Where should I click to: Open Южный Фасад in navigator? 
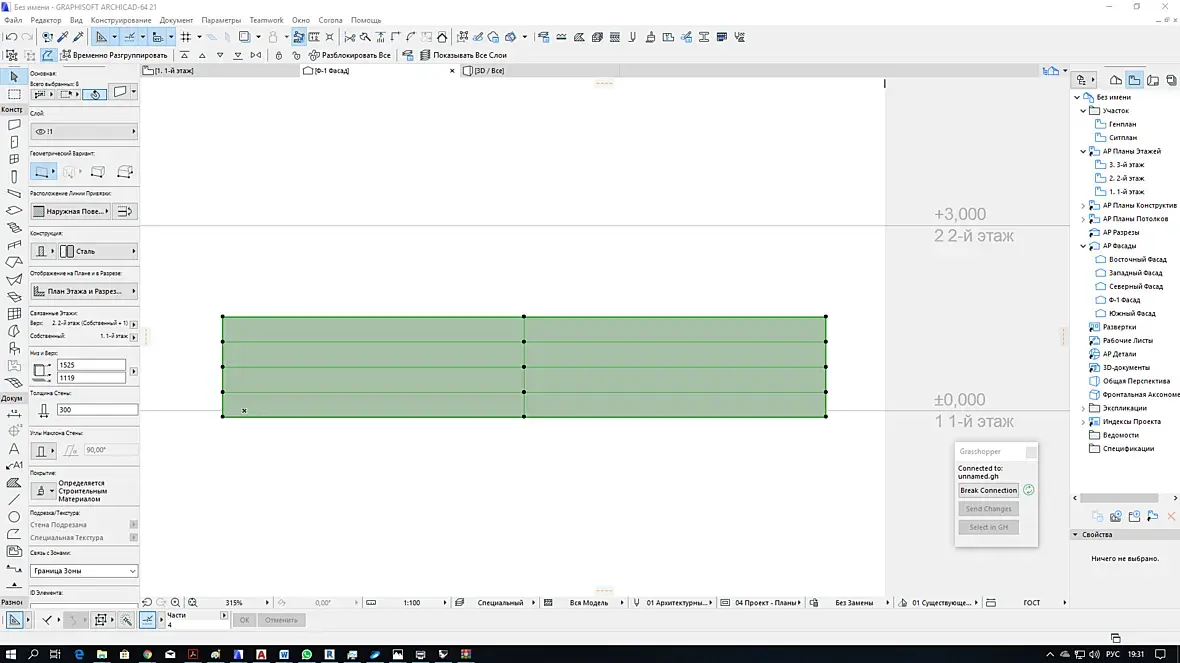[1132, 314]
